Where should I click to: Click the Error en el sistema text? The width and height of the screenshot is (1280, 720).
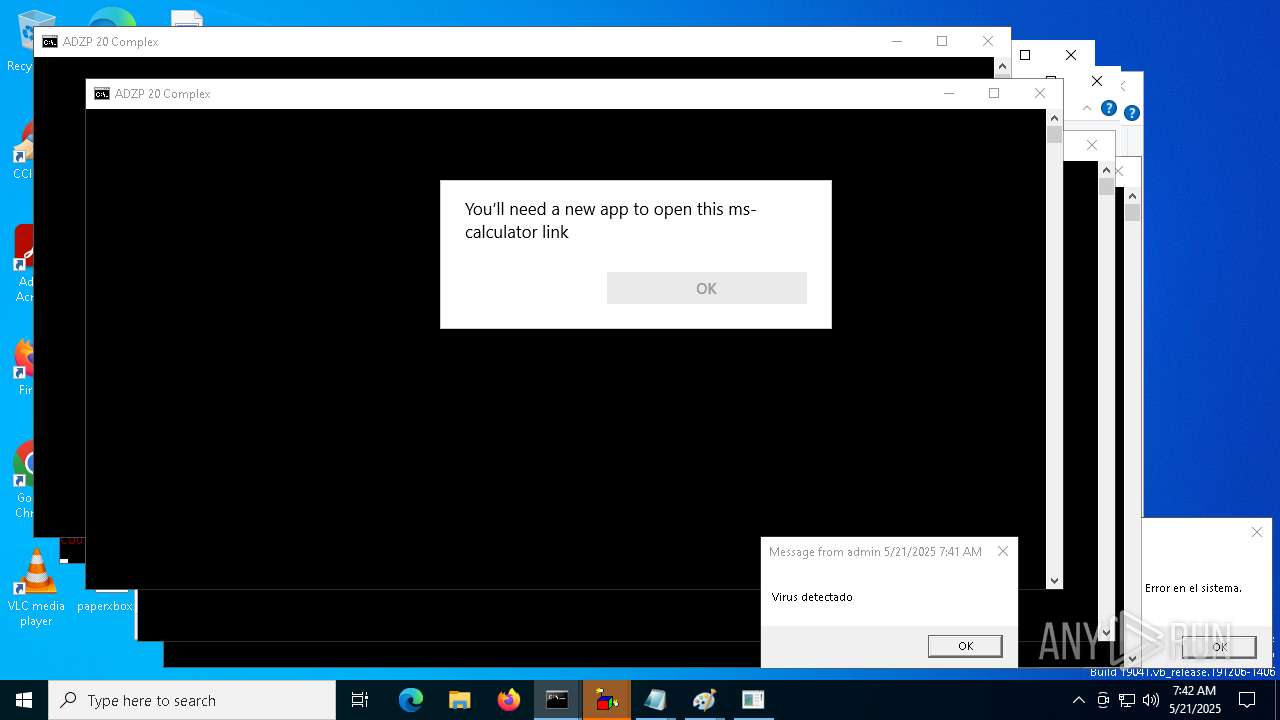point(1193,588)
